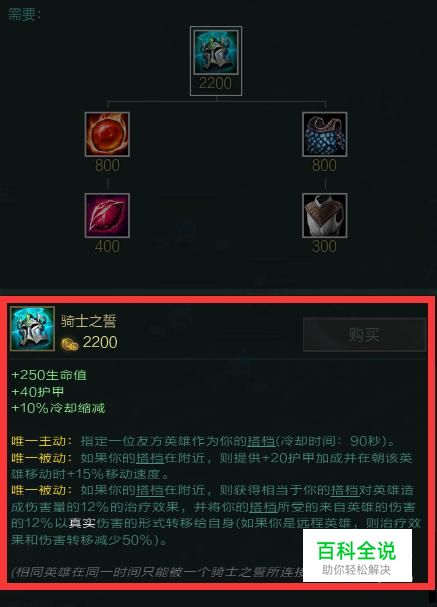Choose the red leaf item costing 400
The height and width of the screenshot is (607, 437).
pyautogui.click(x=107, y=215)
